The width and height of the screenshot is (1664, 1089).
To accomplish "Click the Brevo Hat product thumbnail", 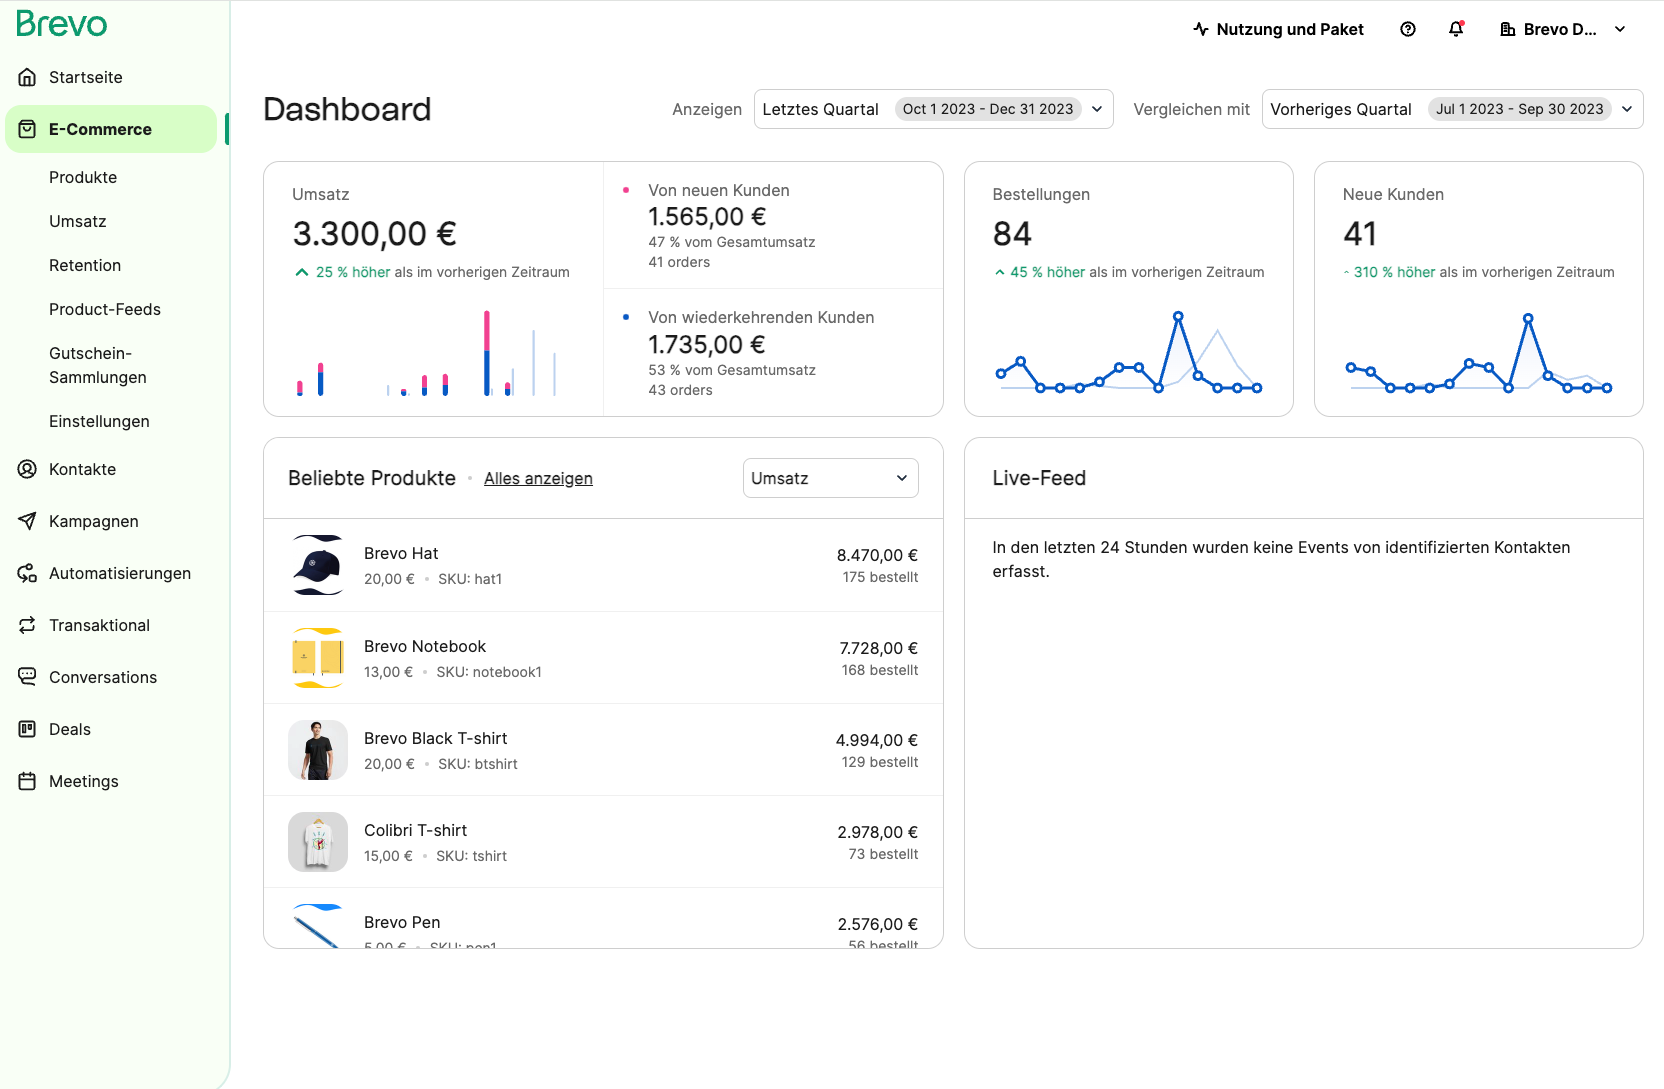I will coord(318,565).
